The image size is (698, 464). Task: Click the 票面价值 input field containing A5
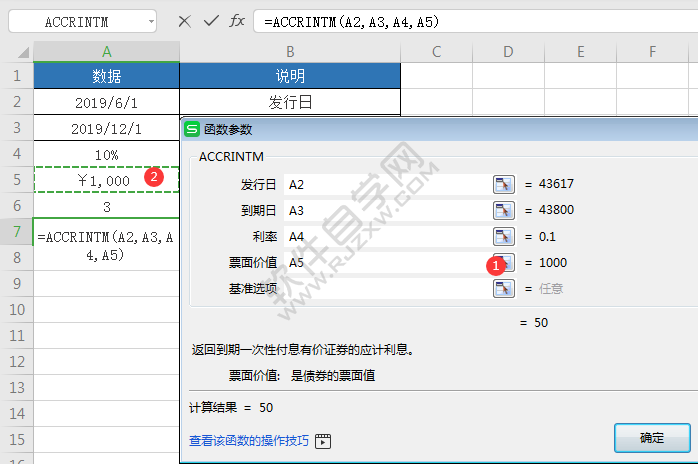[x=388, y=262]
